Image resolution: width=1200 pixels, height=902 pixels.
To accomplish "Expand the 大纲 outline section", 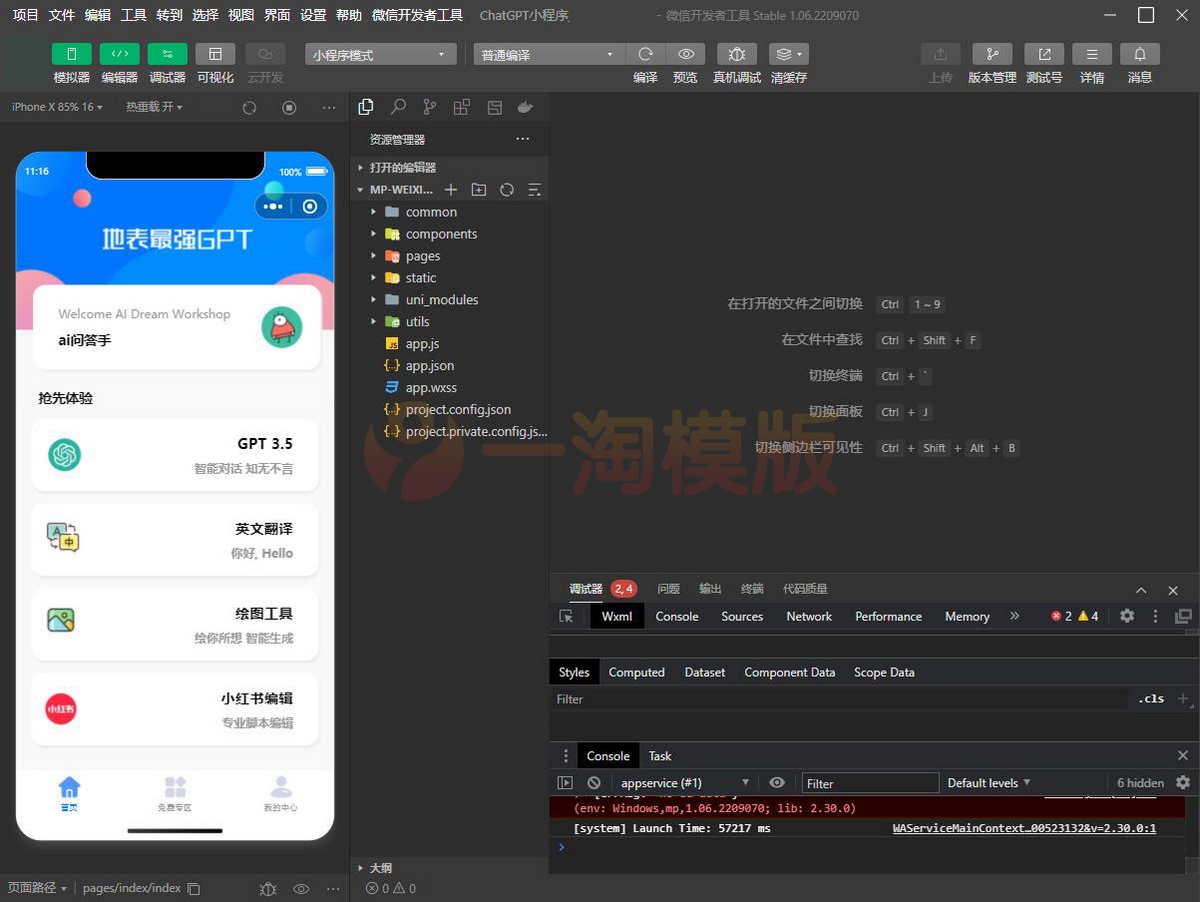I will 449,868.
